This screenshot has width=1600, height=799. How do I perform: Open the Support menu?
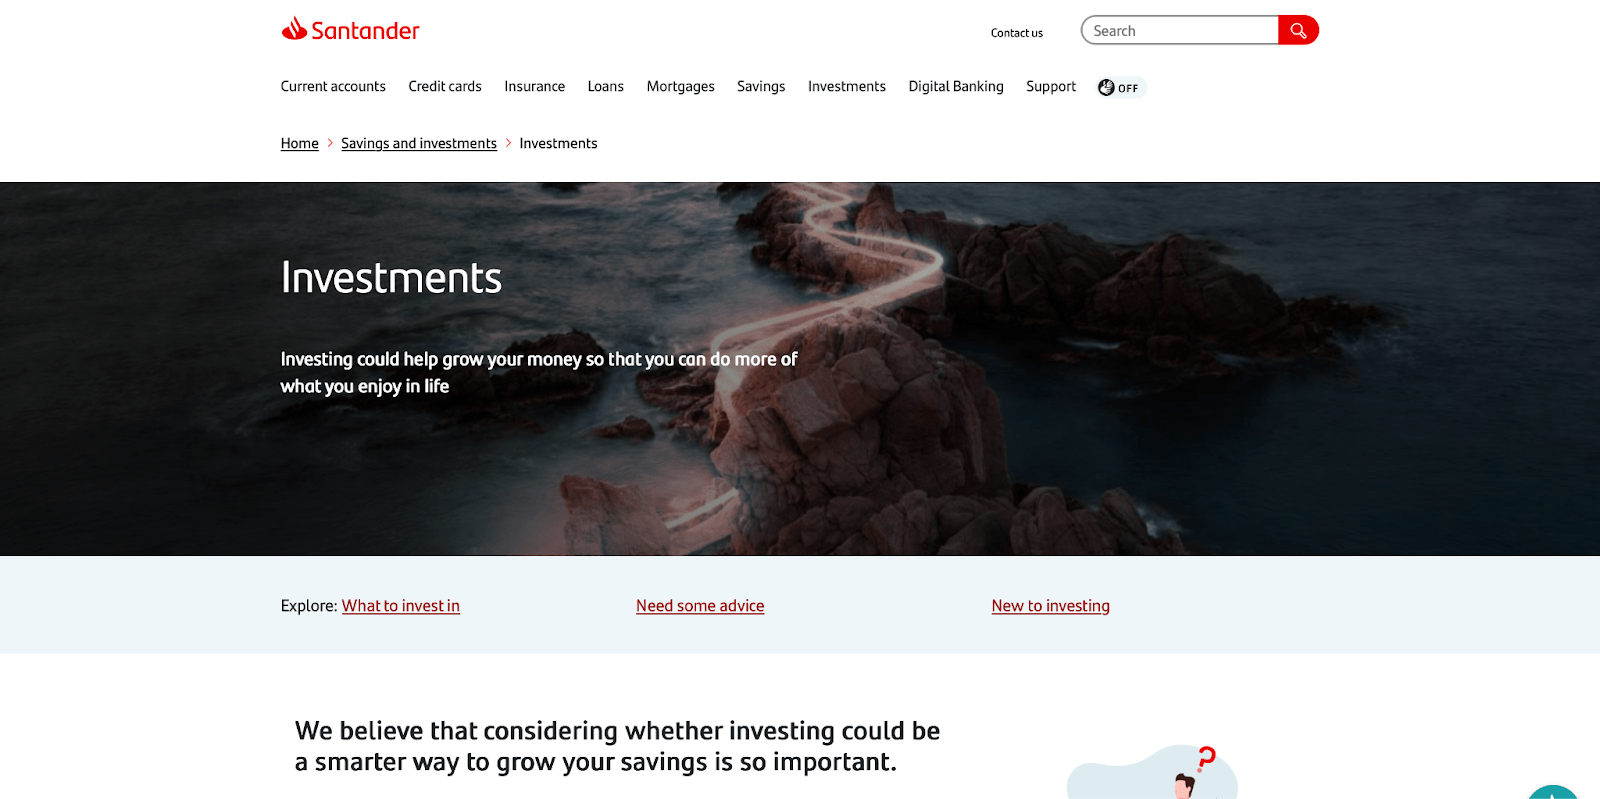pyautogui.click(x=1051, y=87)
